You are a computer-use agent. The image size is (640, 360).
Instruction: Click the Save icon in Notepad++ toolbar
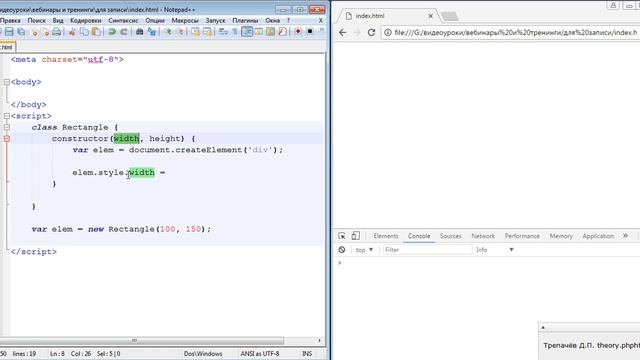9,32
